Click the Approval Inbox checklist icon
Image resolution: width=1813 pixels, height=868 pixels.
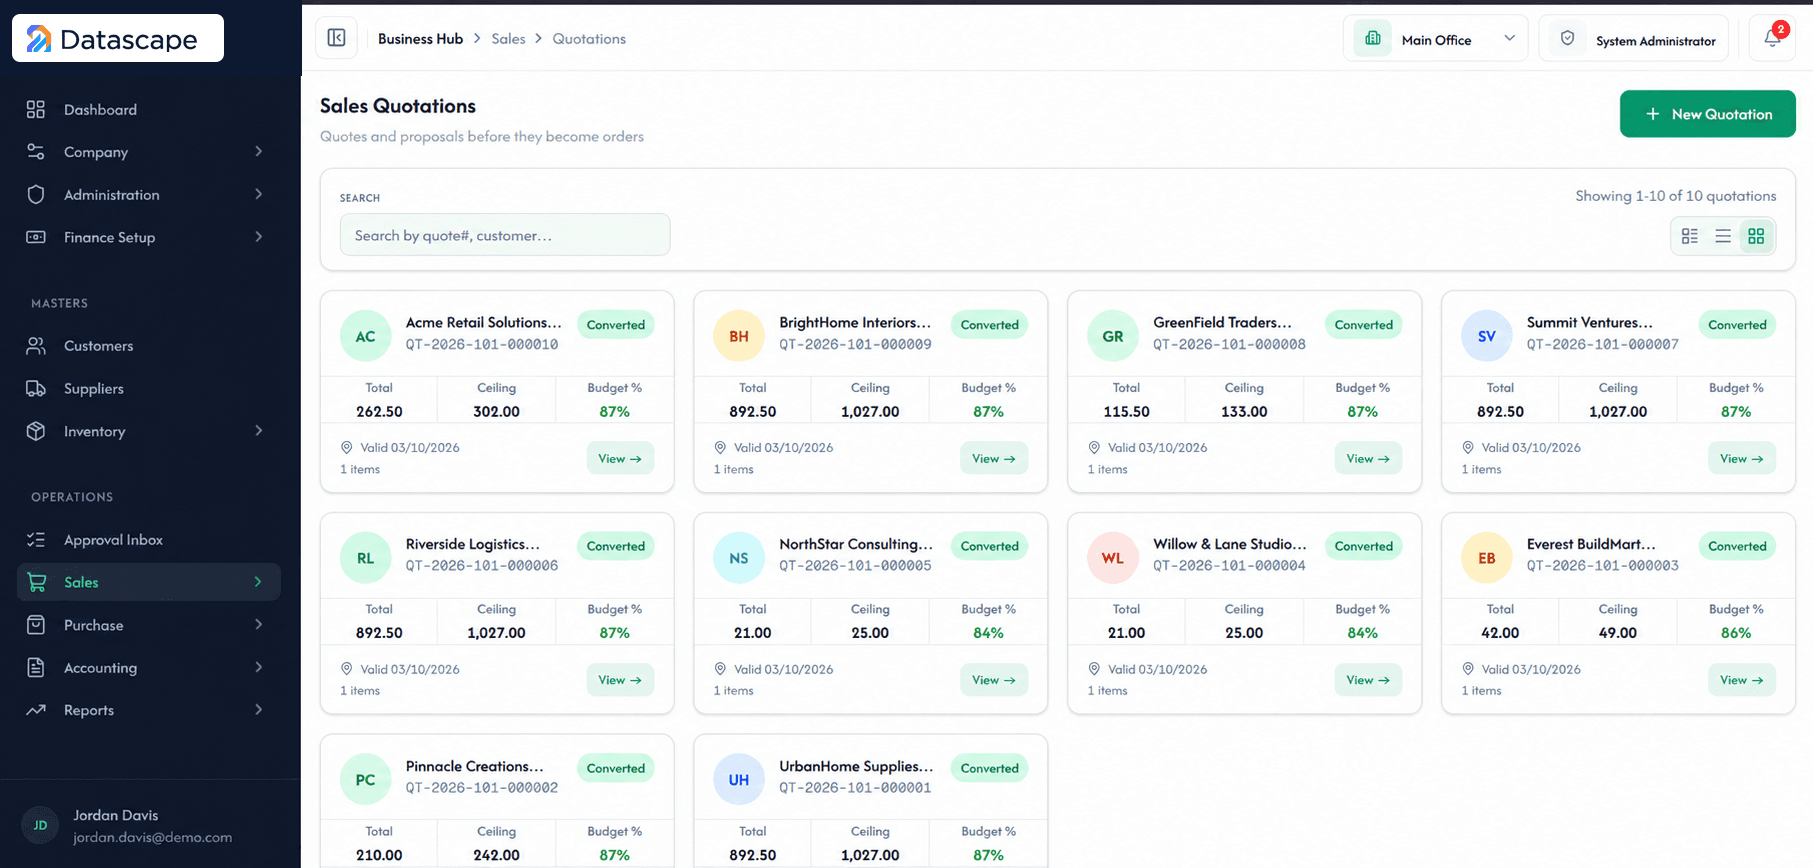click(x=36, y=539)
